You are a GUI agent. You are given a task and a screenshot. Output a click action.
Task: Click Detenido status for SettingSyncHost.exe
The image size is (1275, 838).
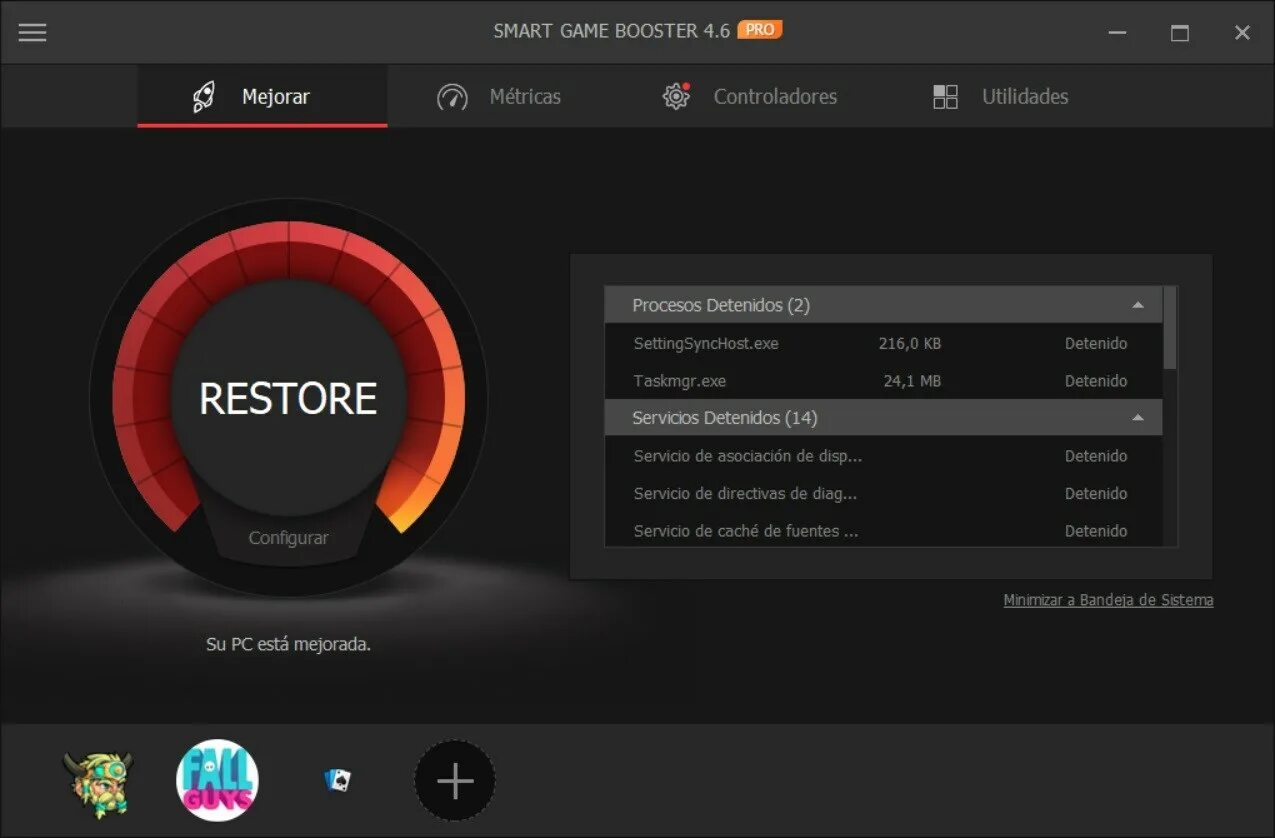click(1096, 343)
